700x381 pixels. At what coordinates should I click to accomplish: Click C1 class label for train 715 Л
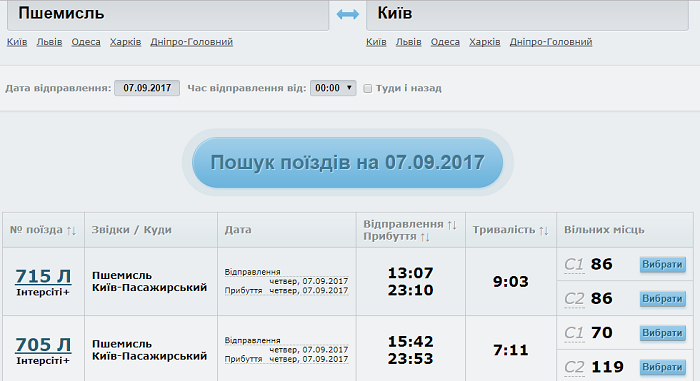[x=574, y=264]
